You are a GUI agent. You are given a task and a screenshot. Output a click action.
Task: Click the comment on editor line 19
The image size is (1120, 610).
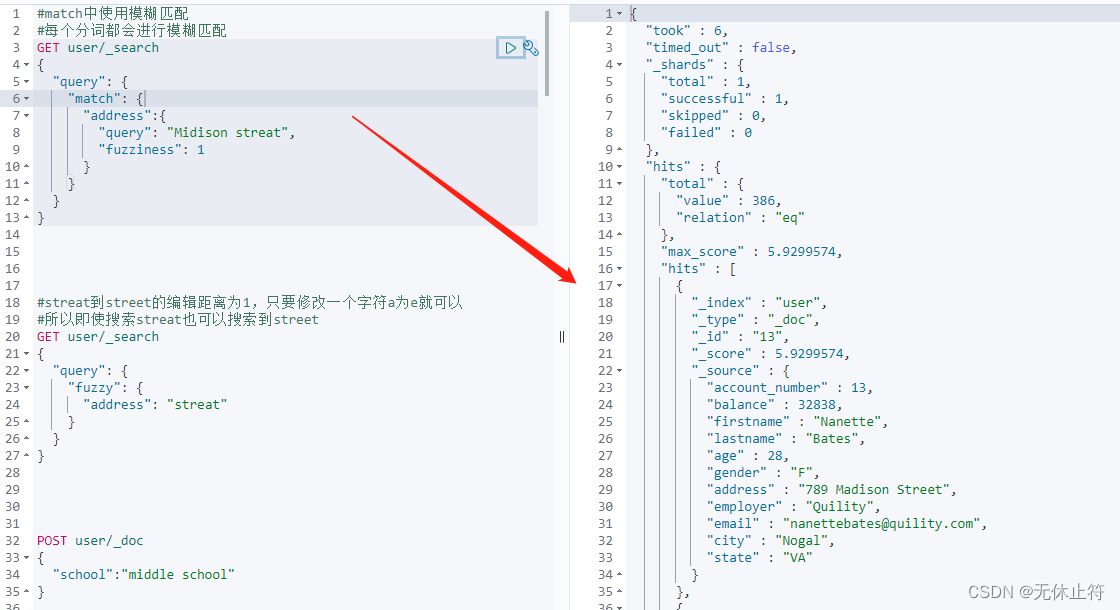[x=178, y=319]
